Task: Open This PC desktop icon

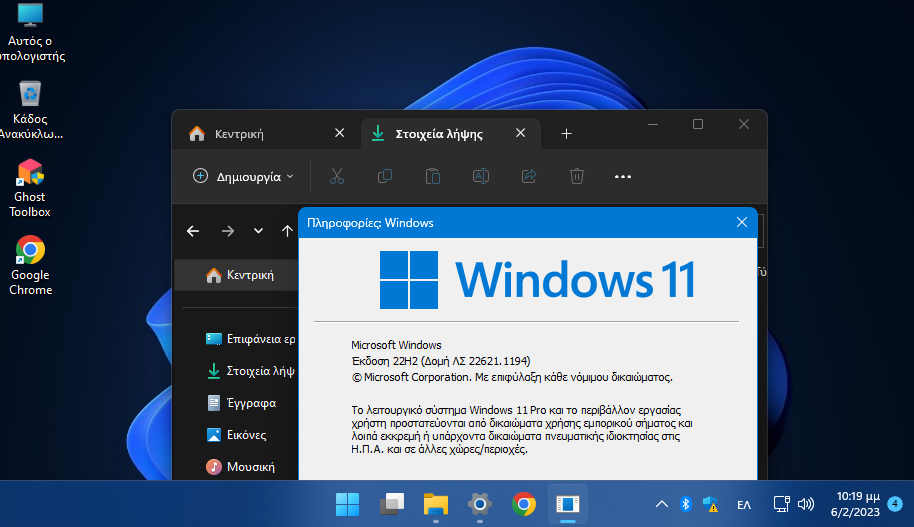Action: coord(30,32)
